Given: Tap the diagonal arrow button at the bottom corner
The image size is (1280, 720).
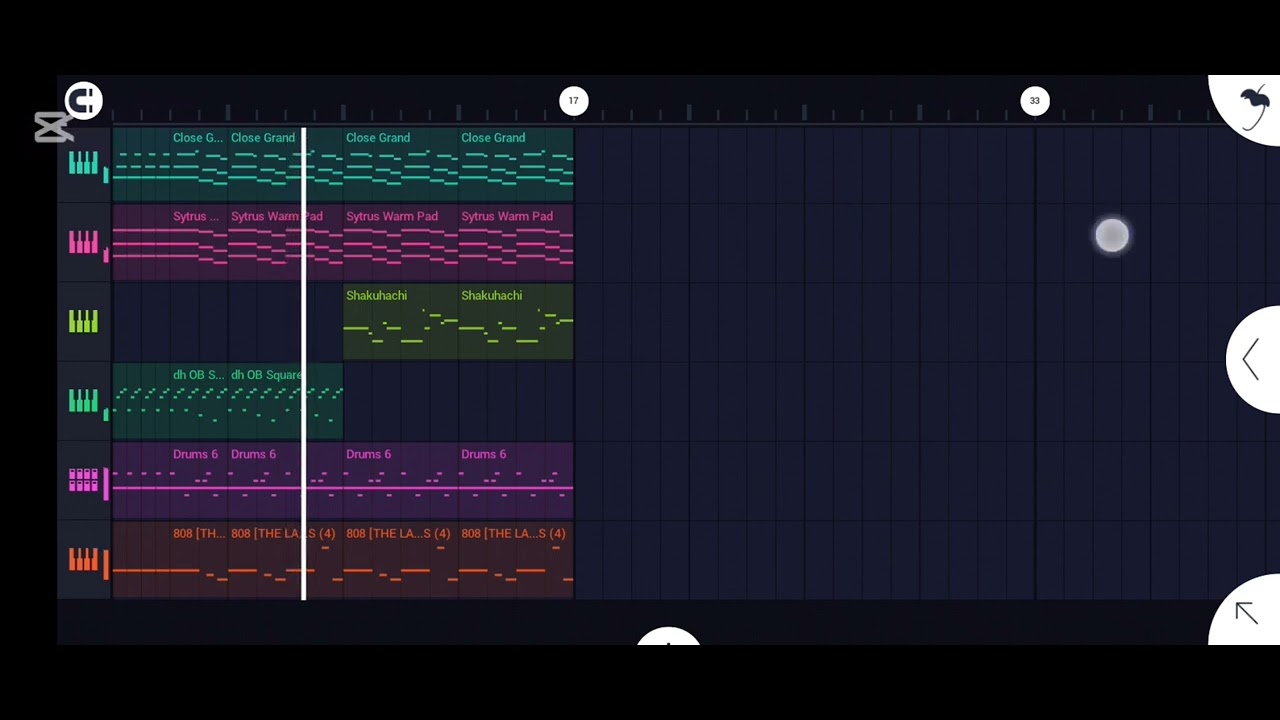Looking at the screenshot, I should point(1247,612).
